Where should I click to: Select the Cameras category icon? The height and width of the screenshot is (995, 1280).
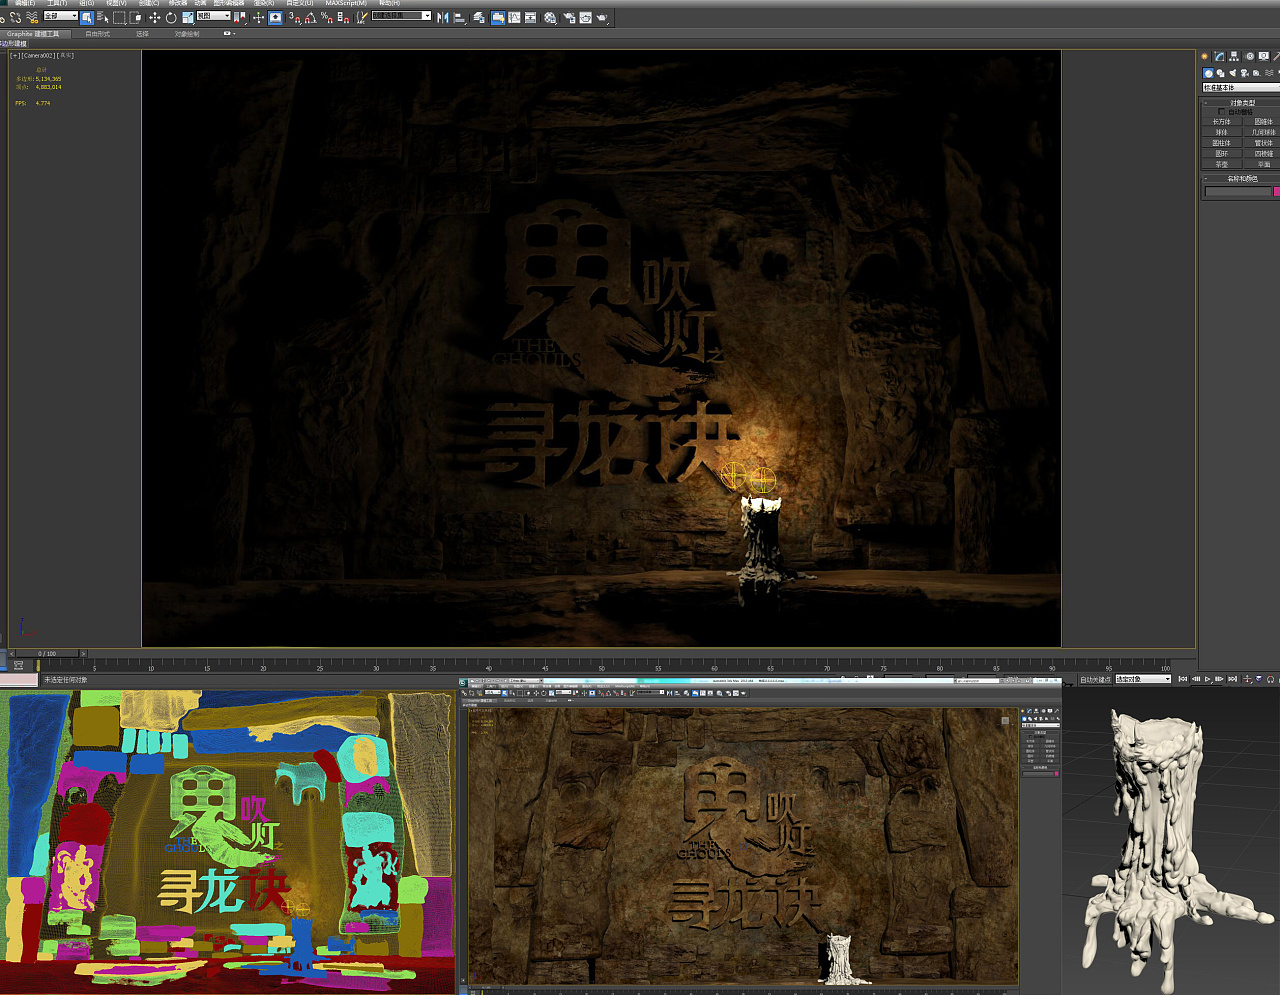pyautogui.click(x=1244, y=73)
